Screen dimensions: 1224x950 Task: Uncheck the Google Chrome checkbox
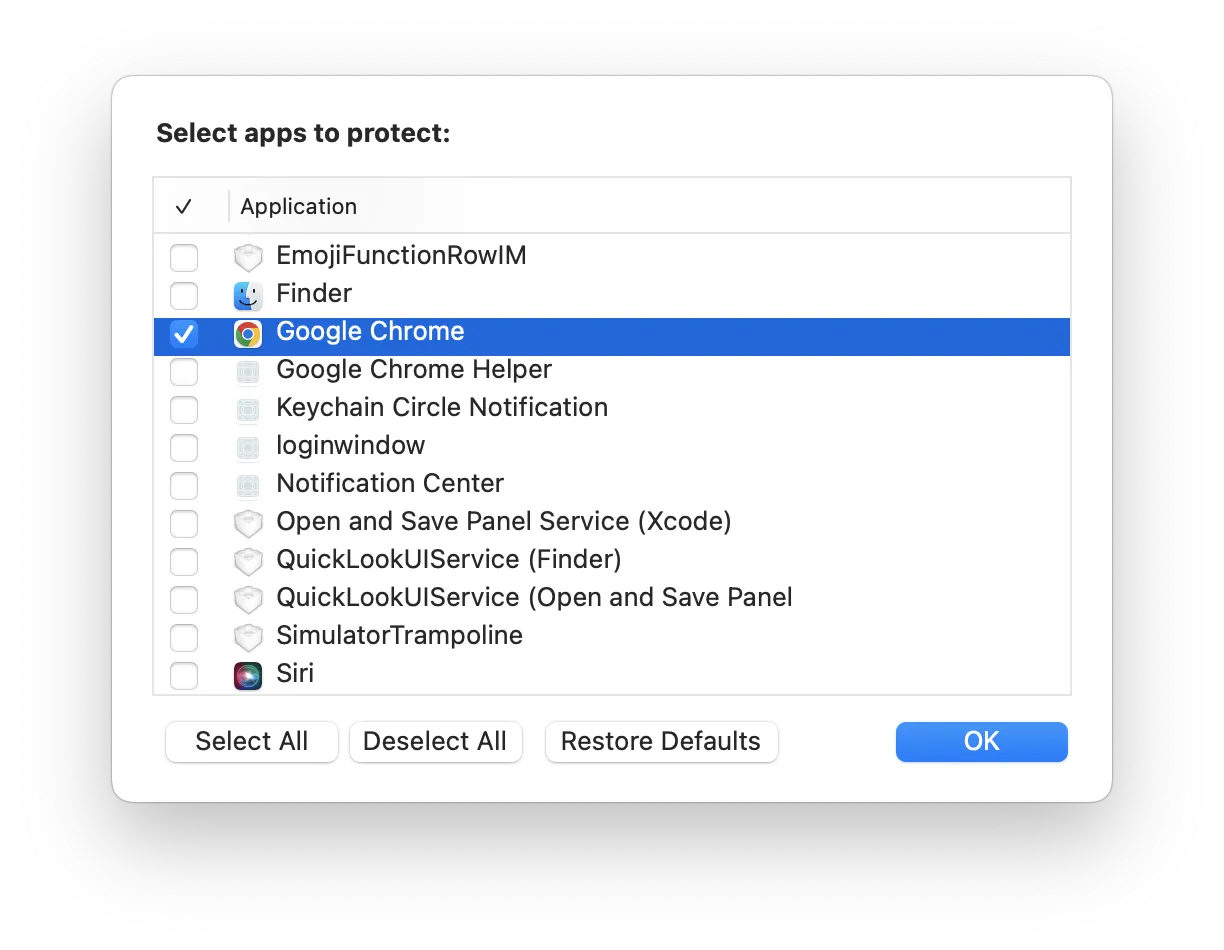[x=184, y=333]
